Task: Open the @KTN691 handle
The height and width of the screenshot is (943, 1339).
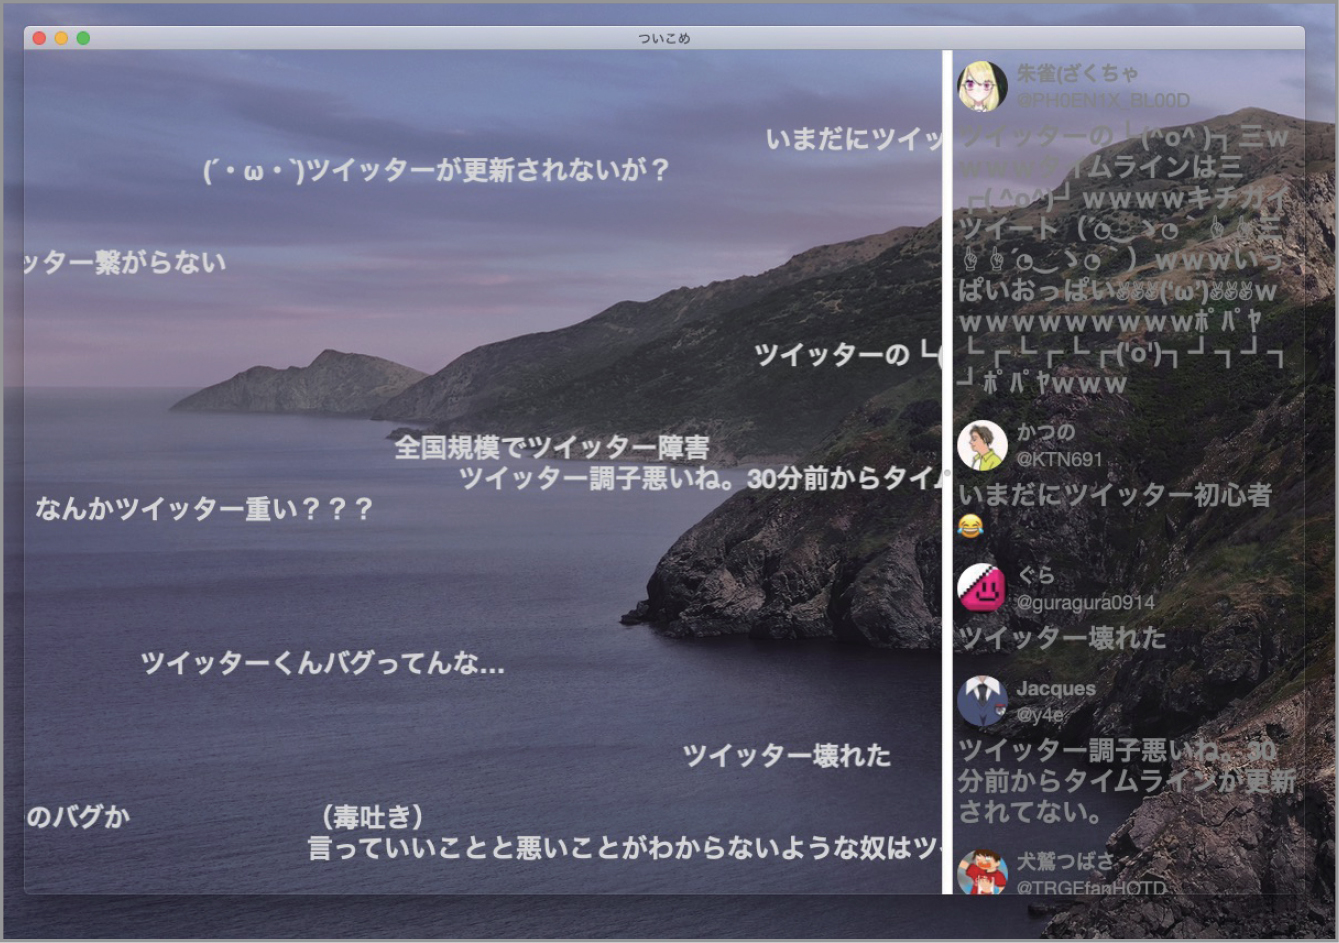Action: [x=1059, y=459]
